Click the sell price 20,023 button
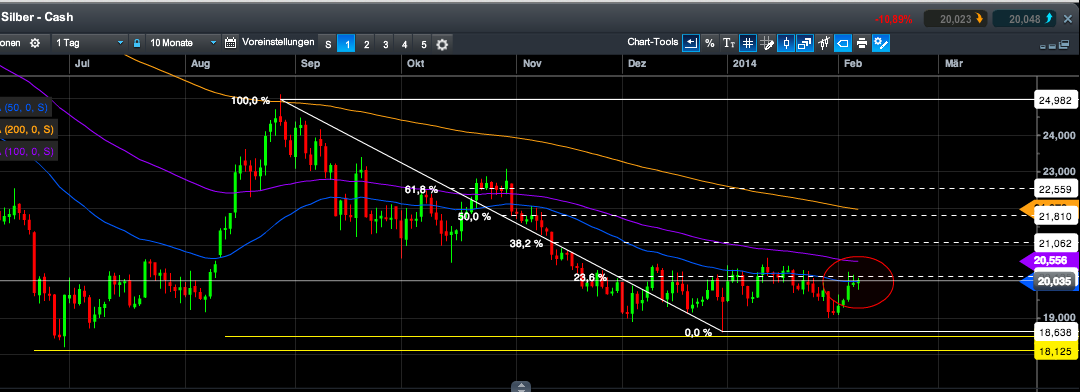 point(955,19)
